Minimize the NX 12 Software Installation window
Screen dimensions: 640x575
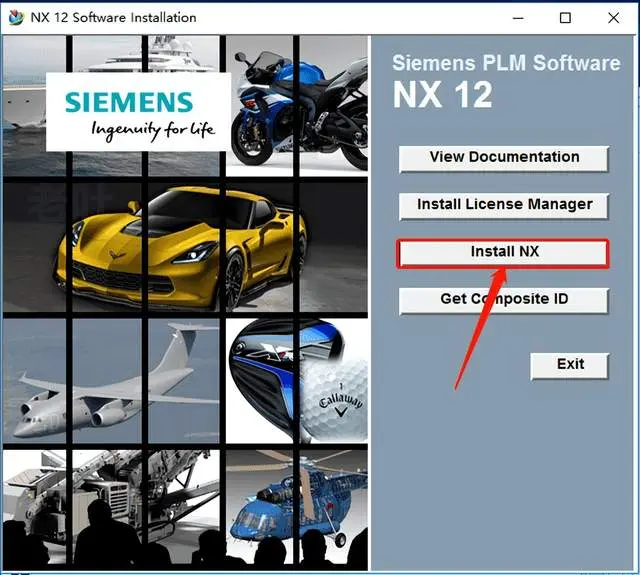(518, 18)
